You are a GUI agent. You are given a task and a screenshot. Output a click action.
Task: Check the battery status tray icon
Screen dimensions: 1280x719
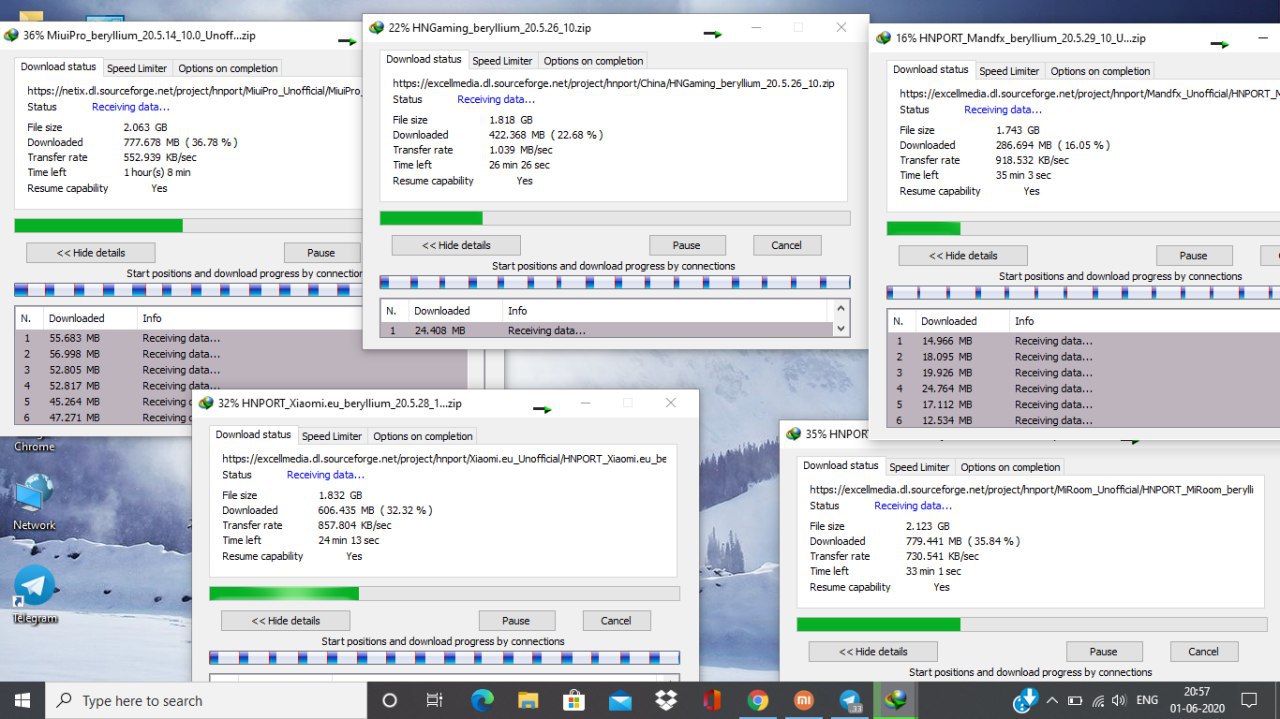point(1075,700)
